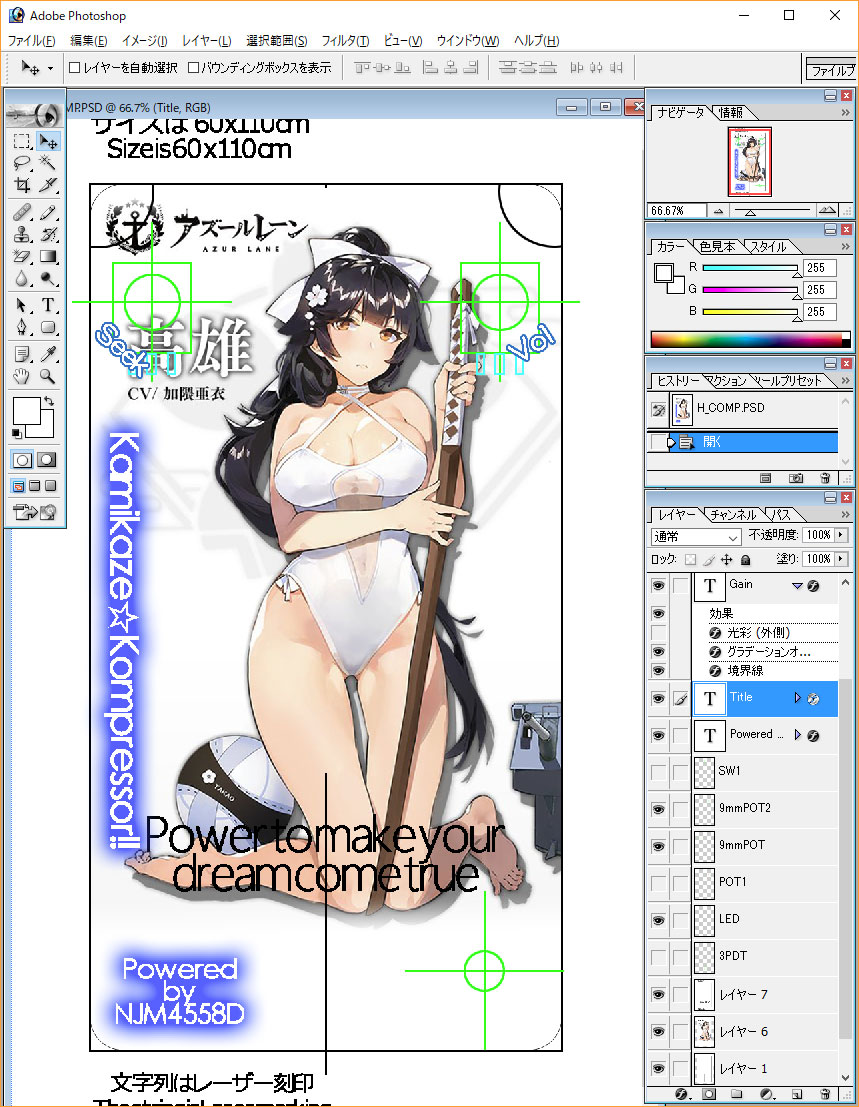The height and width of the screenshot is (1107, 859).
Task: Switch to the 色見本 (Swatches) tab
Action: pos(717,246)
